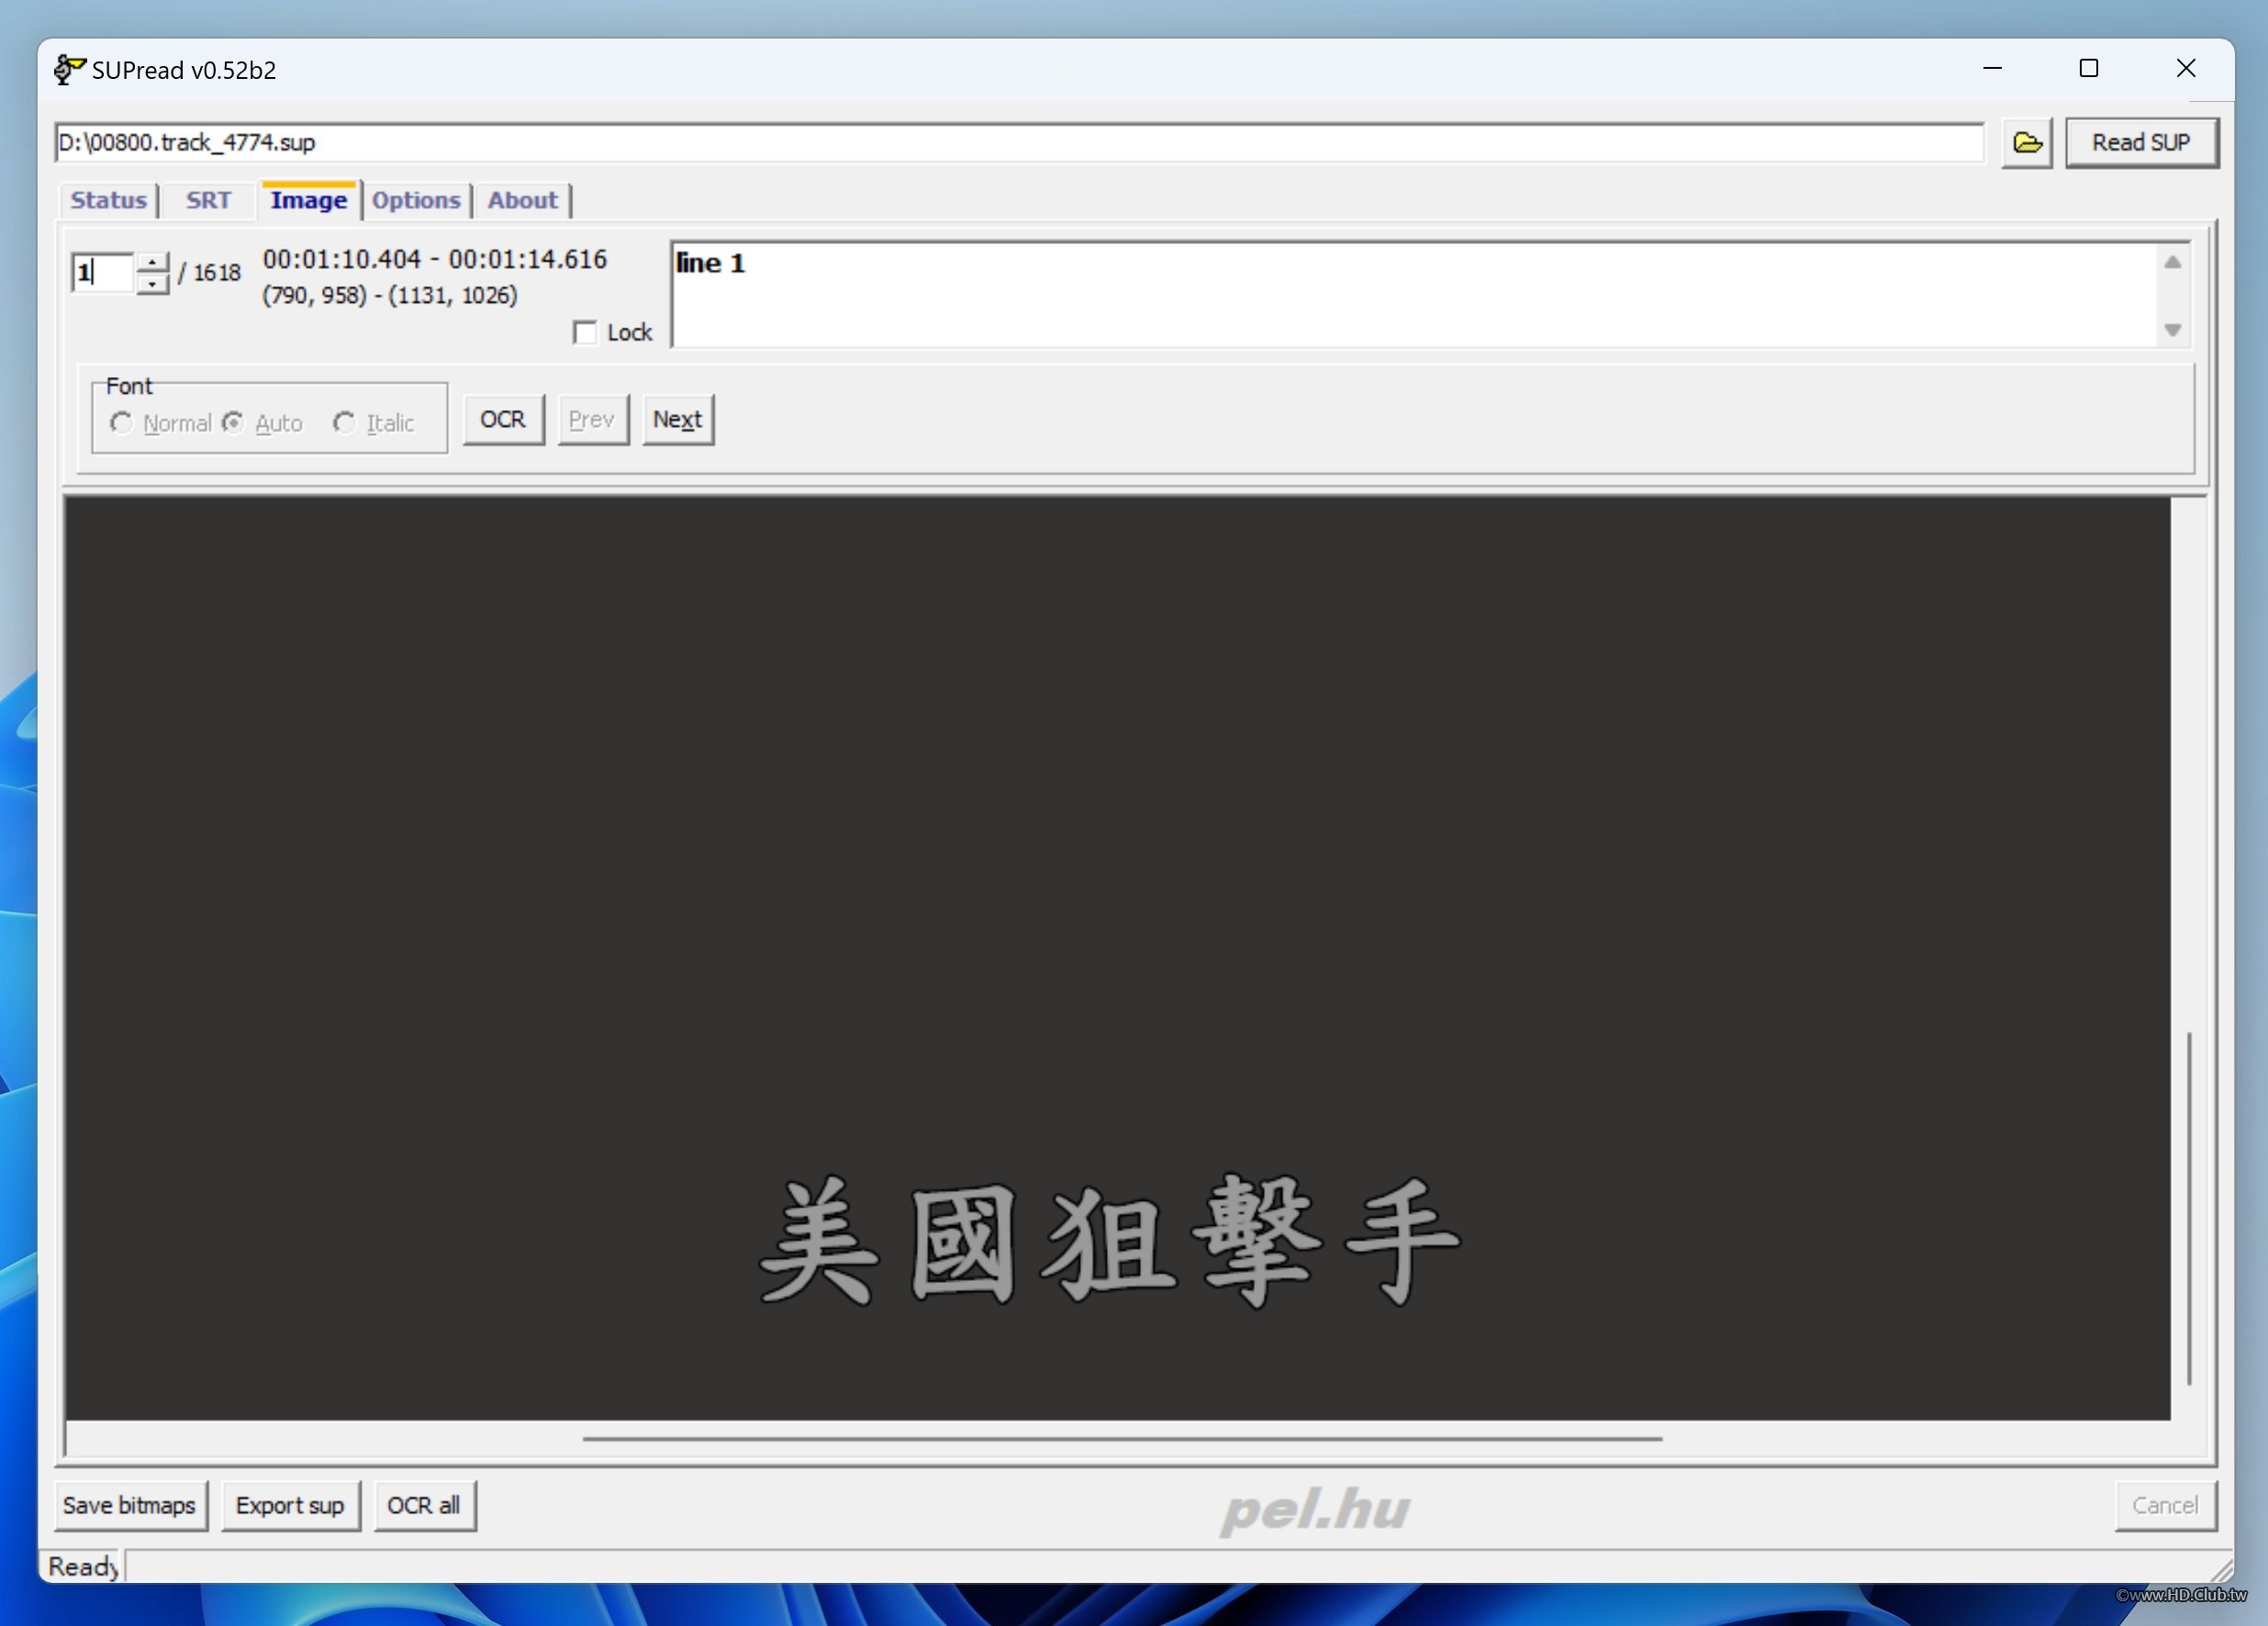Open the Status tab
This screenshot has height=1626, width=2268.
click(x=108, y=200)
